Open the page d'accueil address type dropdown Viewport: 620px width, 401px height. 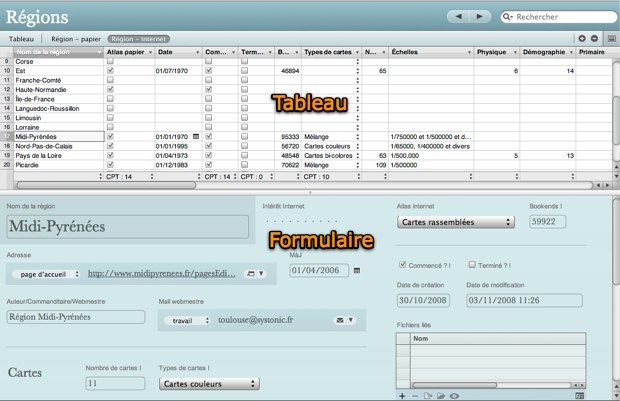click(46, 274)
